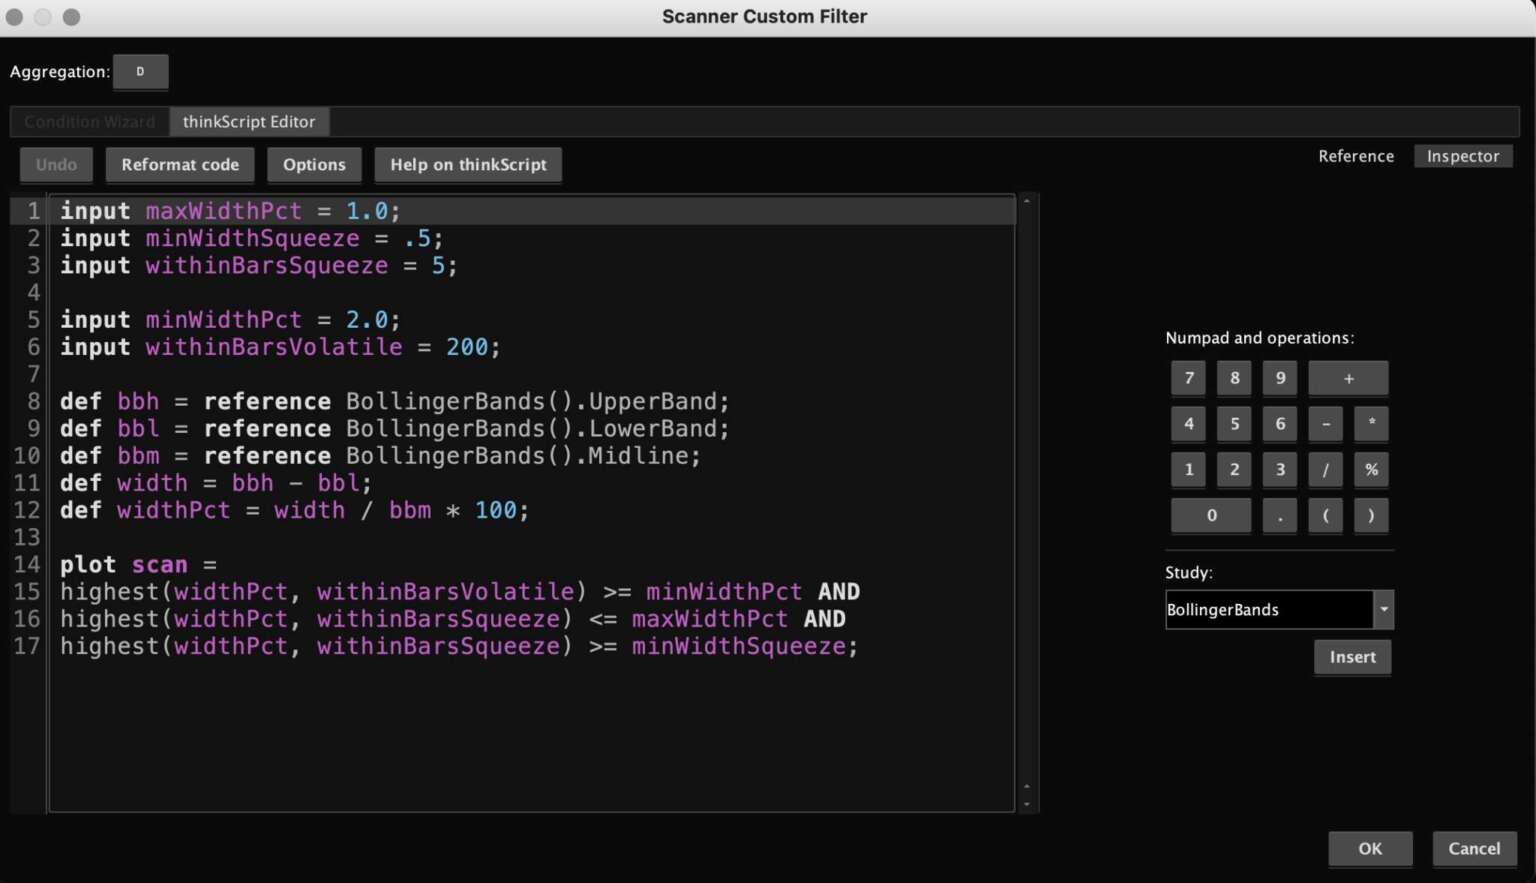Screen dimensions: 1536x883
Task: Insert digit 3 from the numpad
Action: pyautogui.click(x=1280, y=470)
